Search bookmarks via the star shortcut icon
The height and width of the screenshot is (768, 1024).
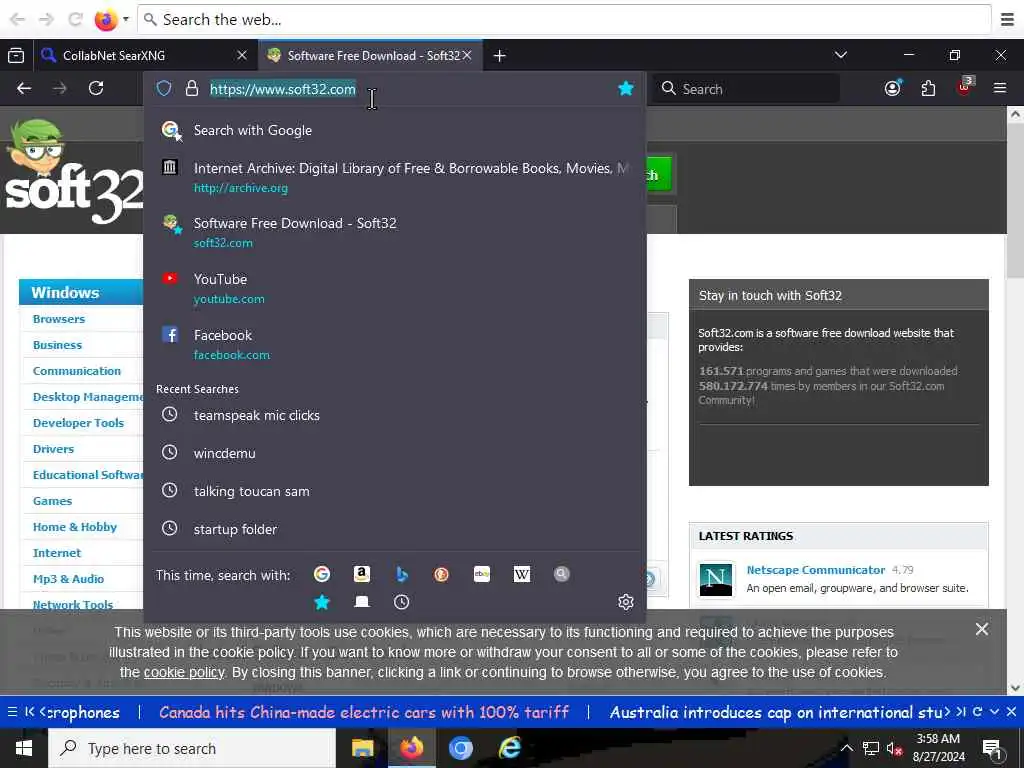point(322,602)
